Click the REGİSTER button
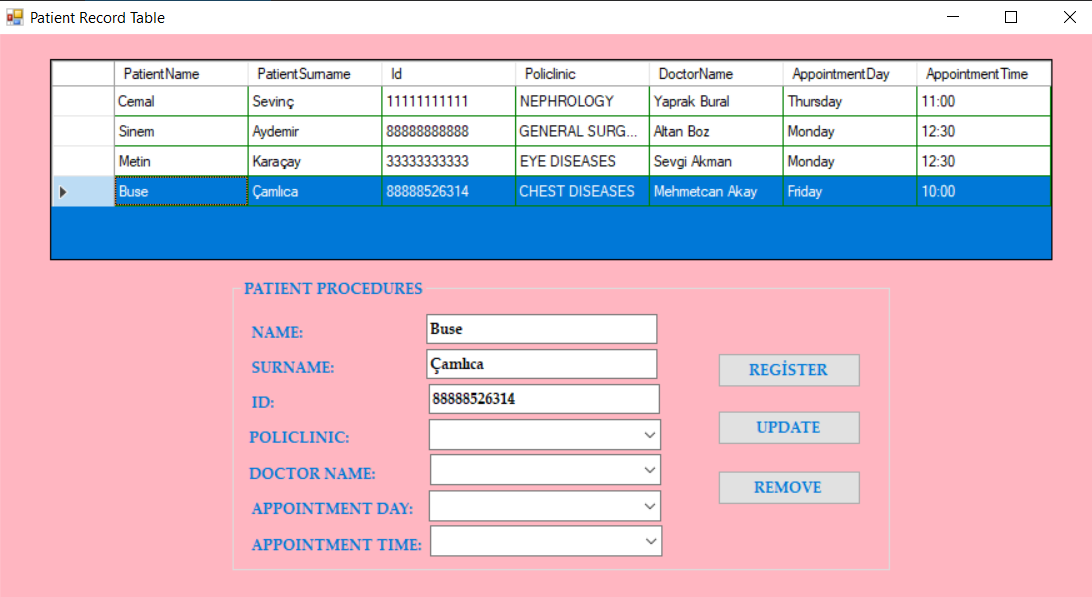 (x=789, y=370)
